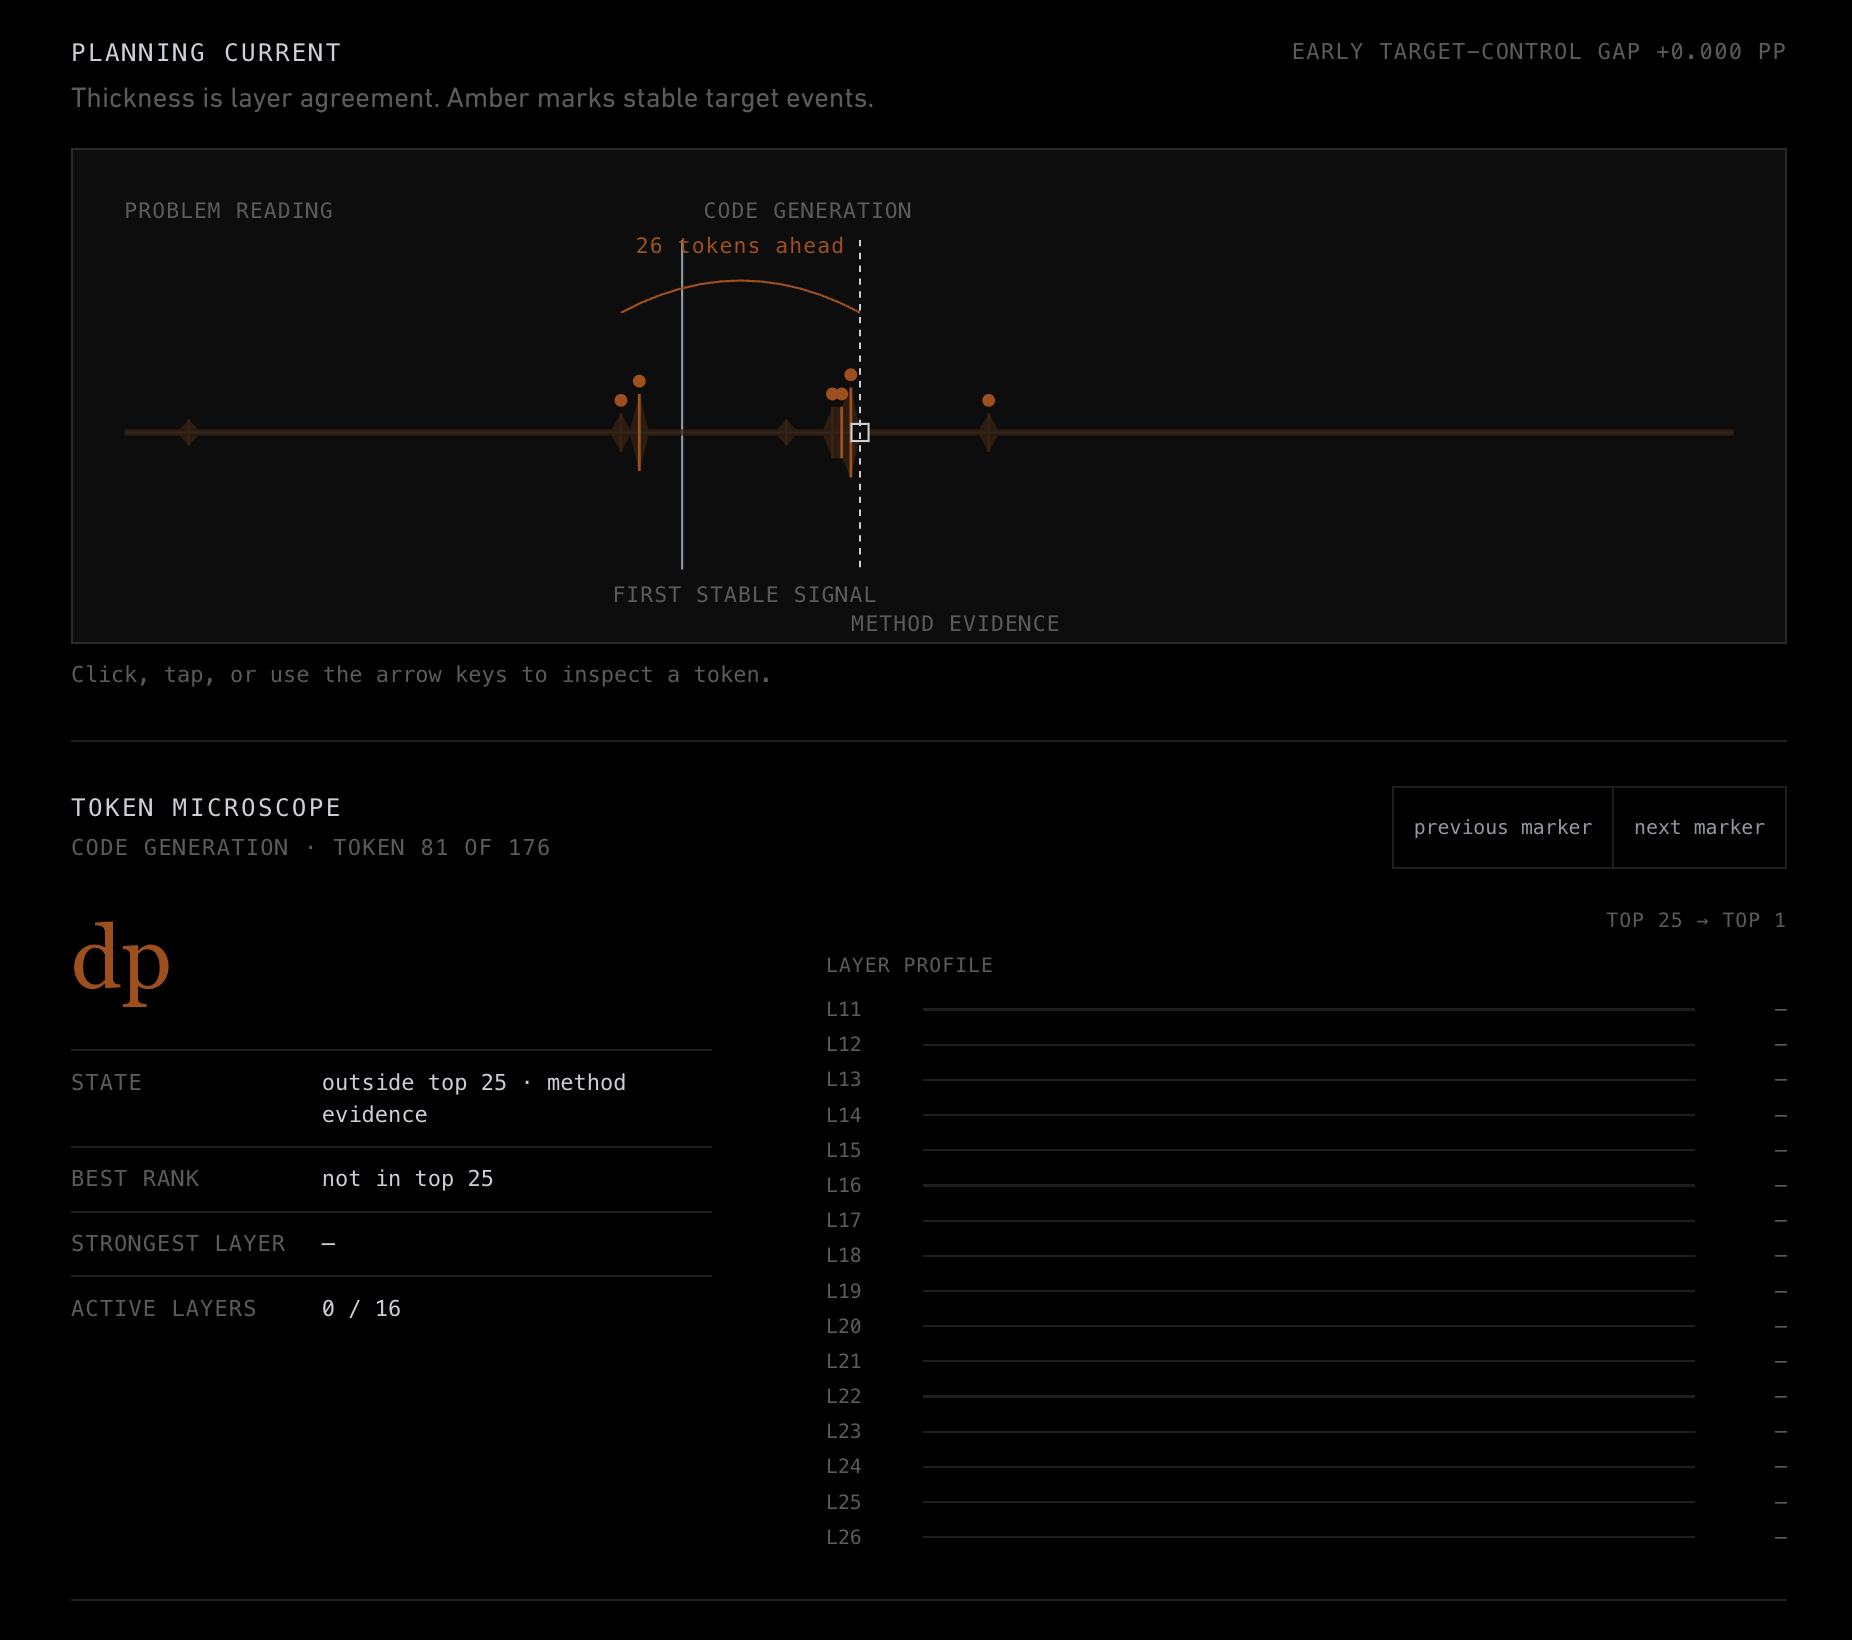Click the 'outside top 25 · method evidence' state value
This screenshot has width=1852, height=1640.
474,1098
